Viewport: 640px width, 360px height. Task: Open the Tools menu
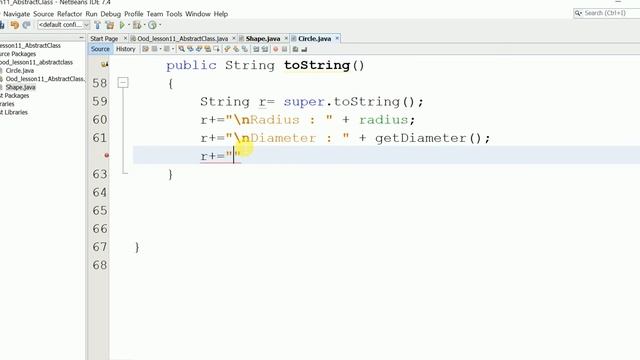[174, 14]
